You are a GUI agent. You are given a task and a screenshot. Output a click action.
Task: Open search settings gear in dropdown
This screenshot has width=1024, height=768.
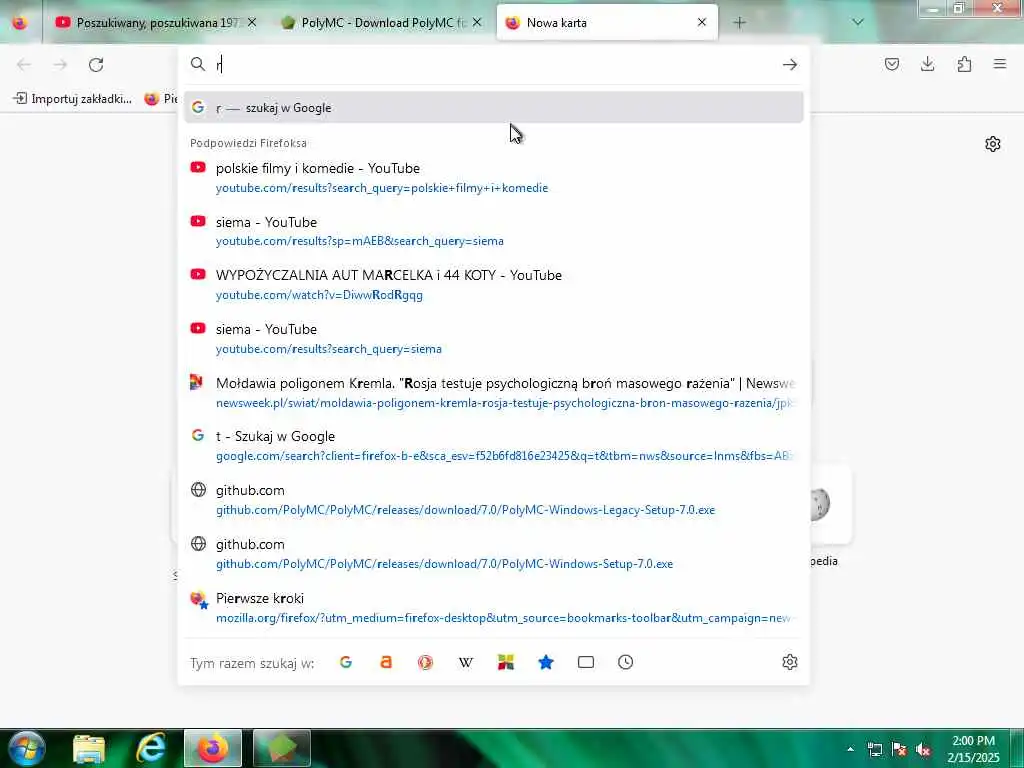click(790, 662)
